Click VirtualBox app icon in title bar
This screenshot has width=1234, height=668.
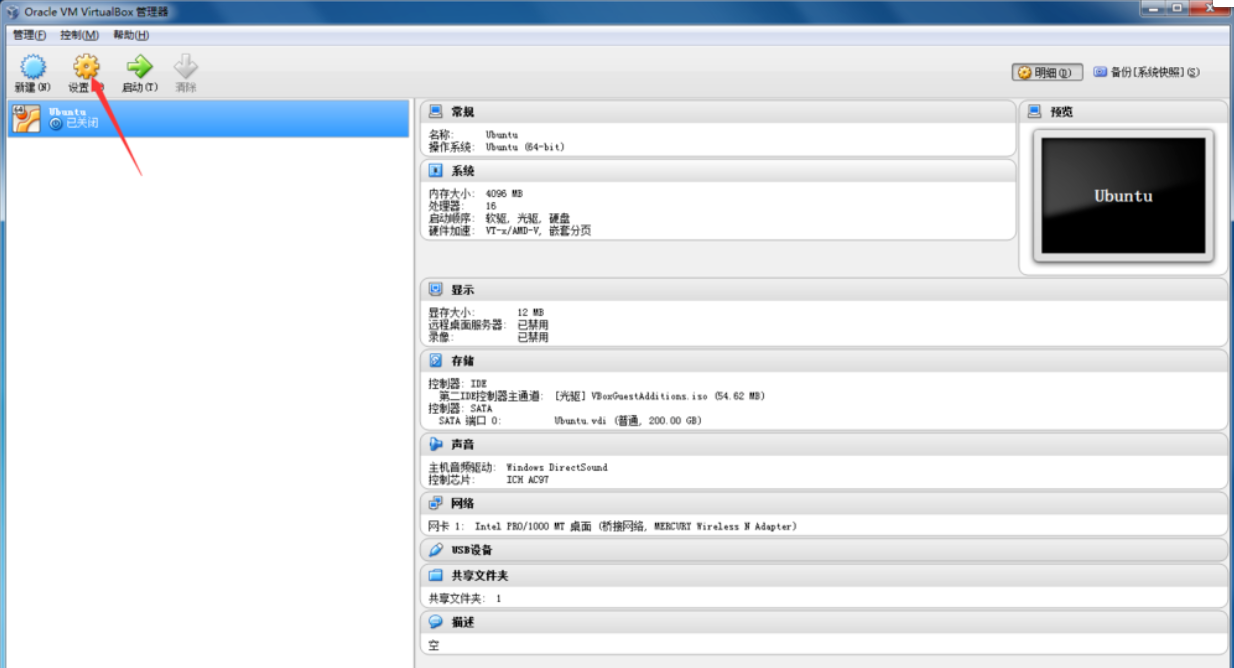(13, 11)
